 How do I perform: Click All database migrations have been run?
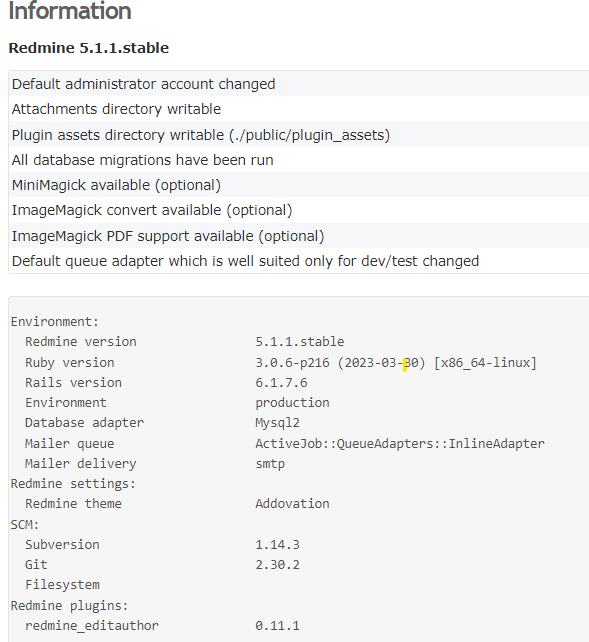142,160
